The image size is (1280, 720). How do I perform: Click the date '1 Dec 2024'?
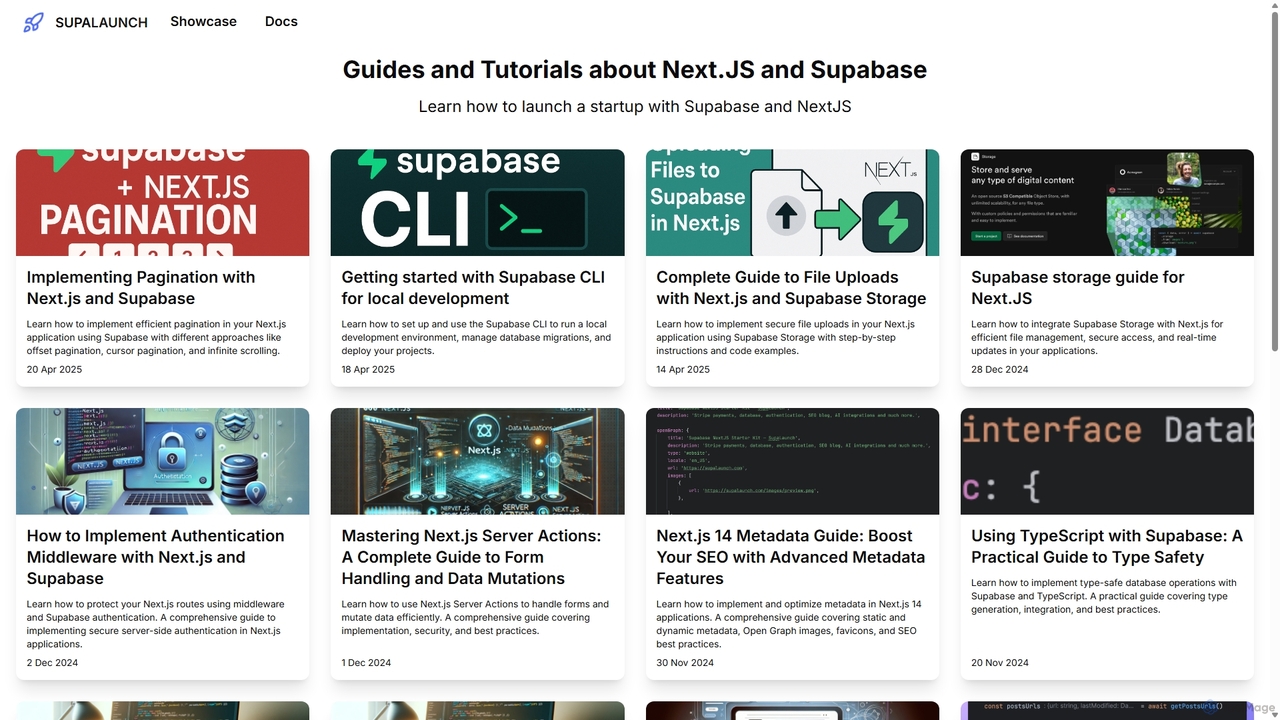tap(366, 663)
